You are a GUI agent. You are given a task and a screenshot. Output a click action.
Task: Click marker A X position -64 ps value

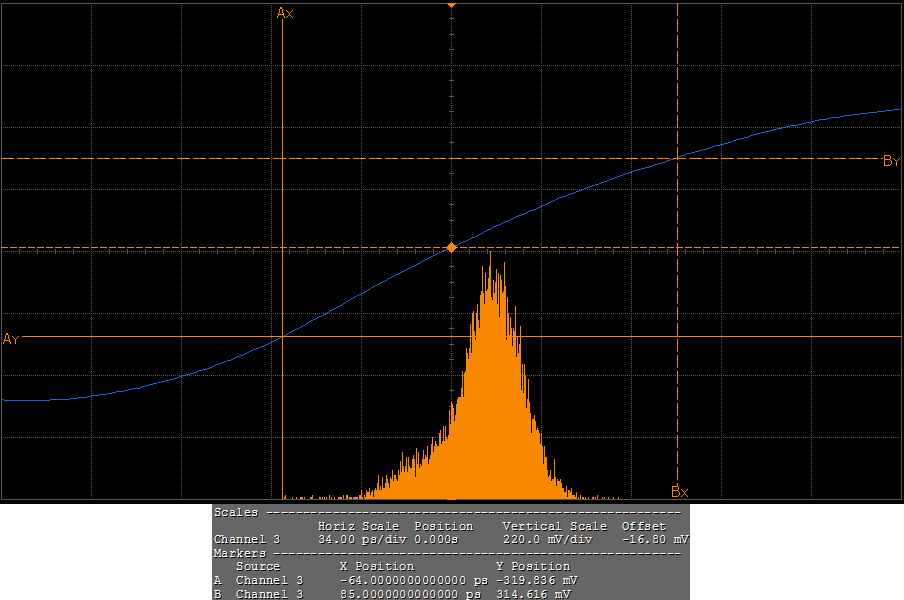tap(412, 580)
